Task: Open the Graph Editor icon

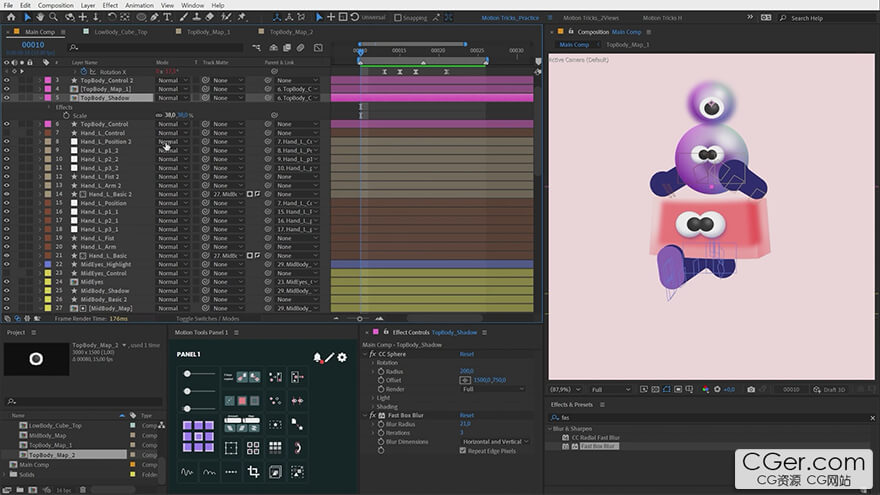Action: [x=318, y=48]
